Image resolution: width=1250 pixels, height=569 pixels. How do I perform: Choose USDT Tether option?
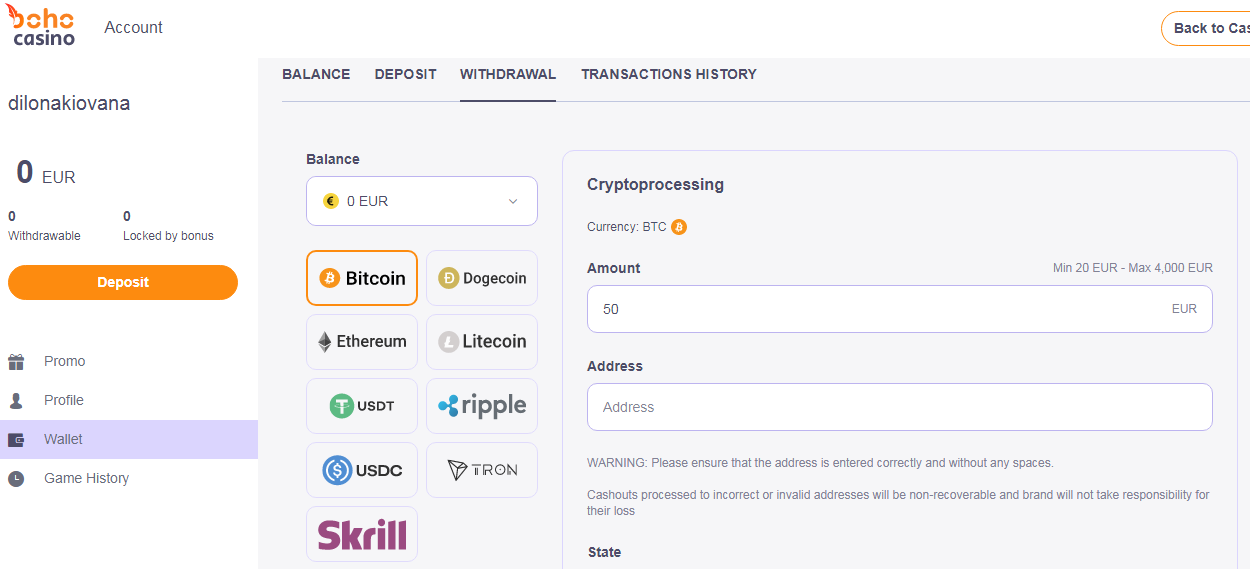pos(361,406)
